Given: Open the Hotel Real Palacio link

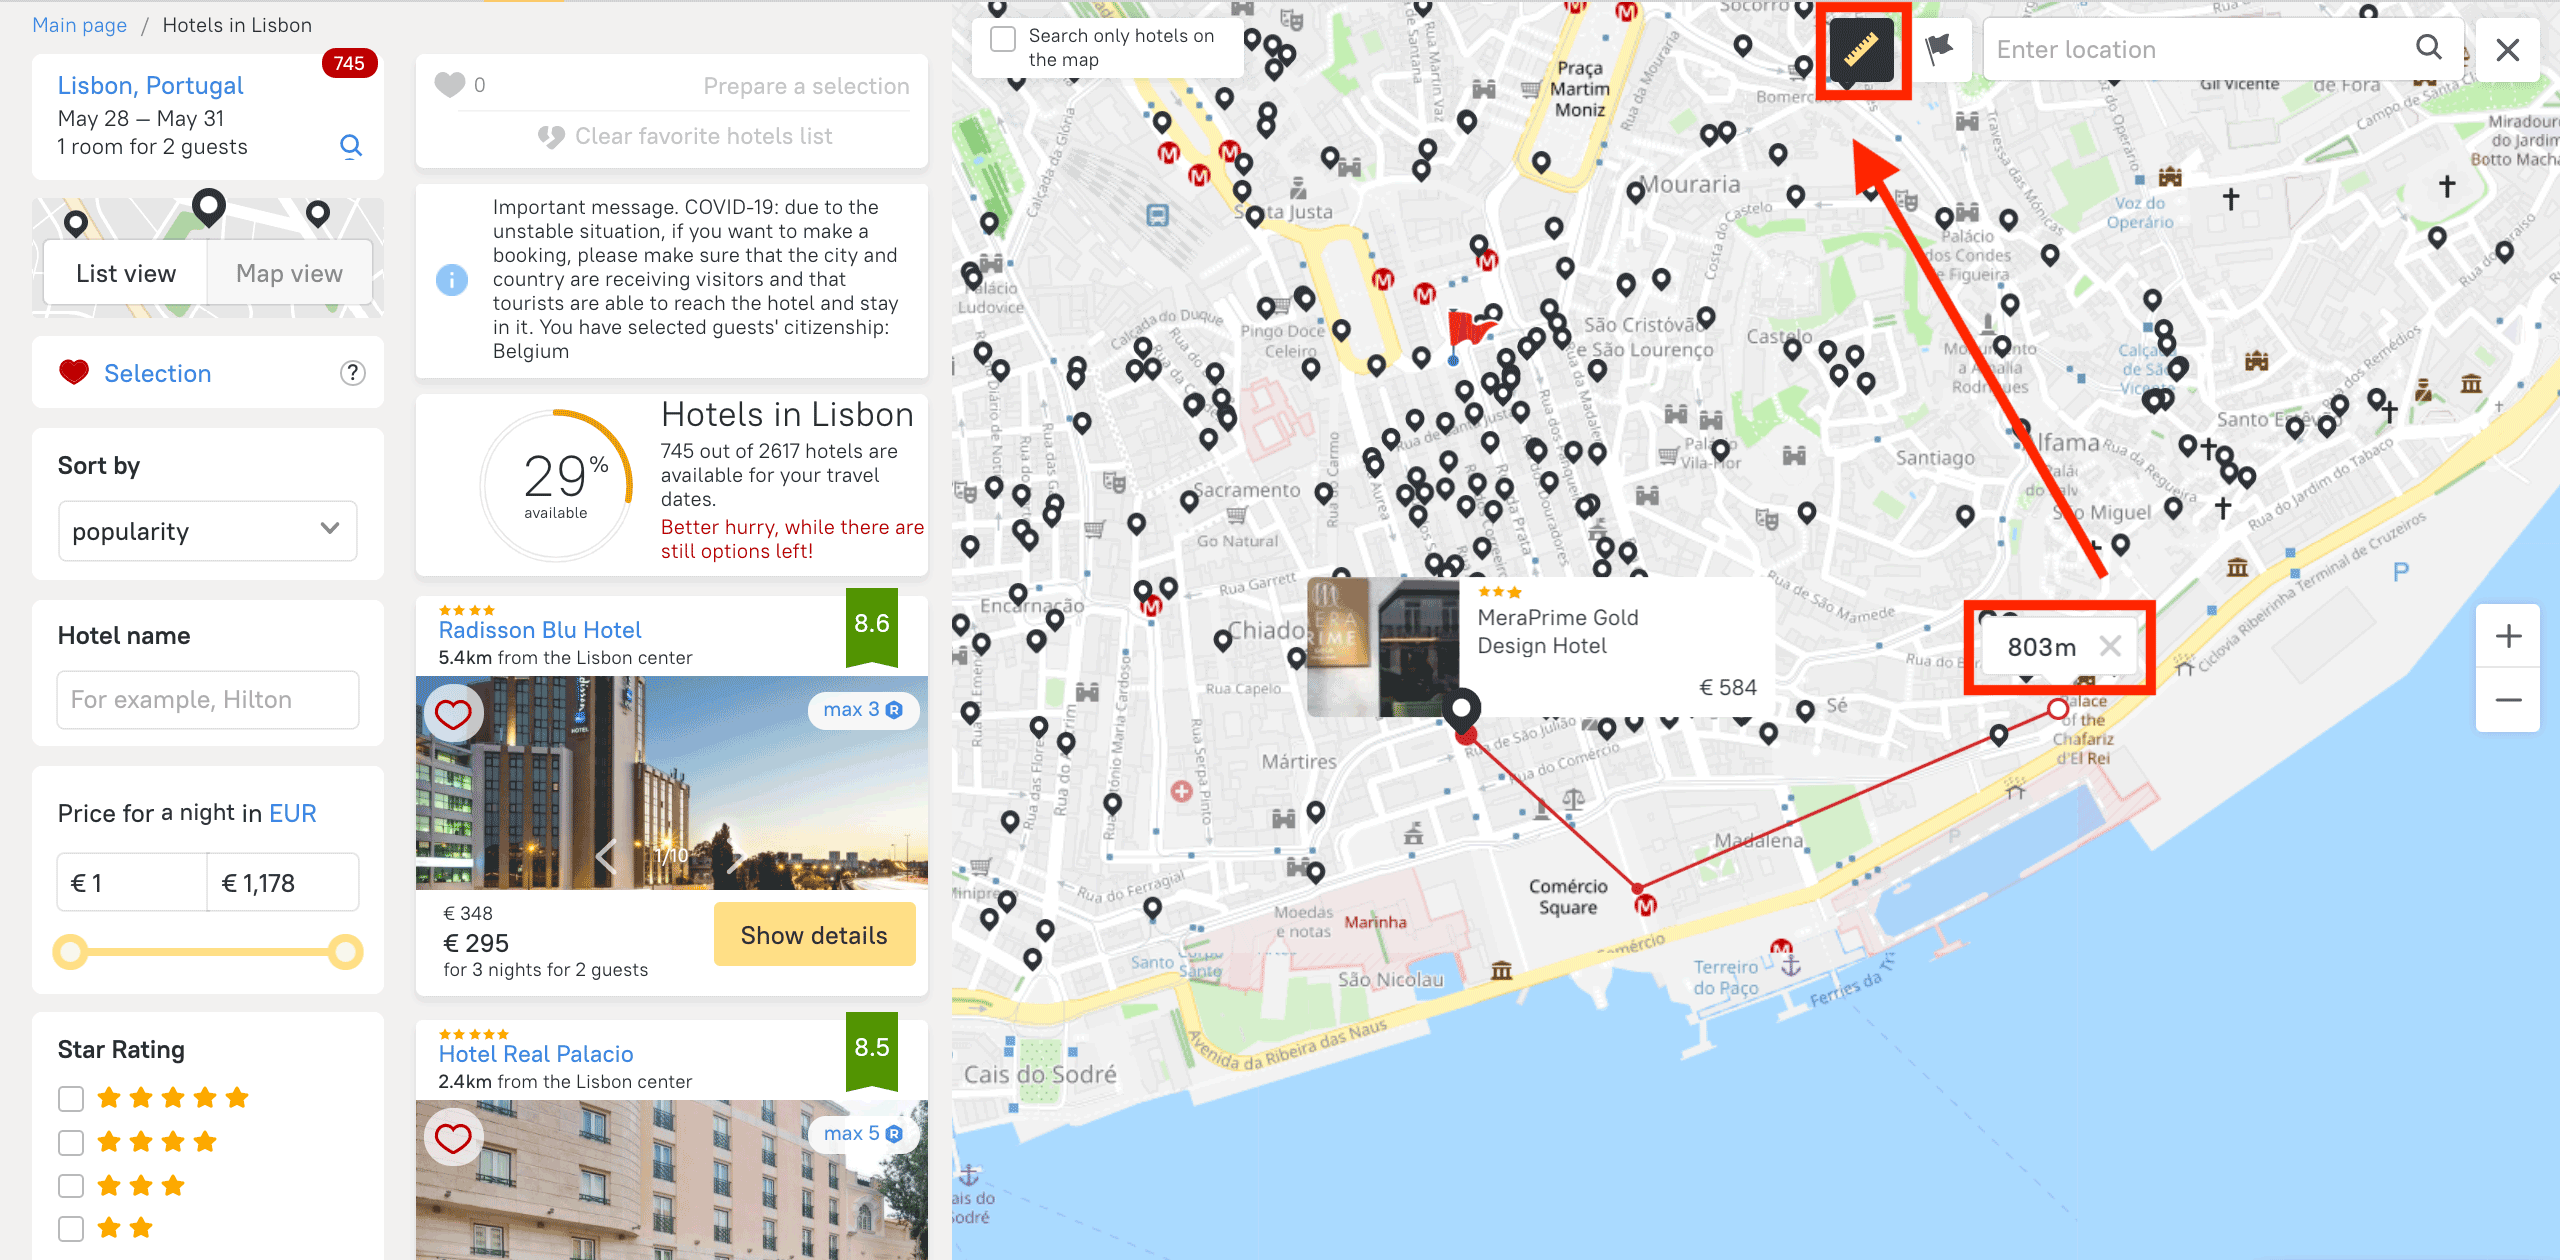Looking at the screenshot, I should point(536,1054).
